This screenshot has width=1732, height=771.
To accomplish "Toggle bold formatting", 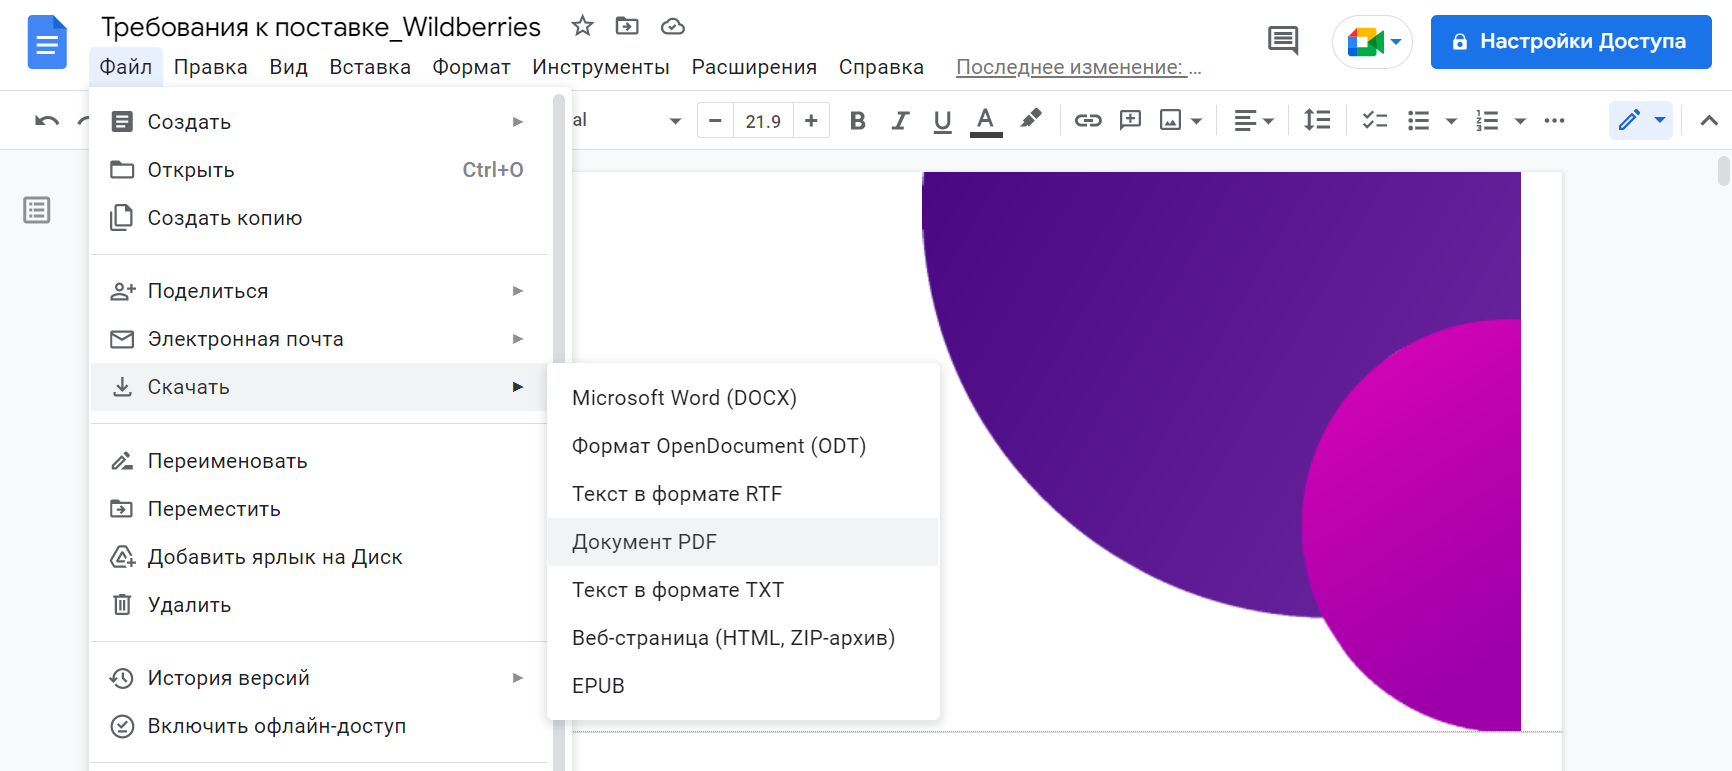I will (857, 121).
